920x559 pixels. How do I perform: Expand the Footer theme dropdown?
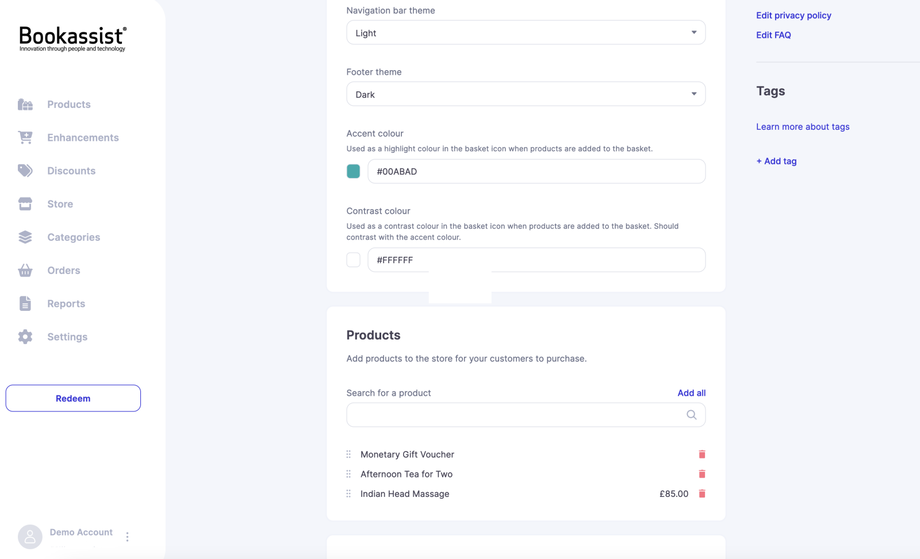[x=525, y=94]
